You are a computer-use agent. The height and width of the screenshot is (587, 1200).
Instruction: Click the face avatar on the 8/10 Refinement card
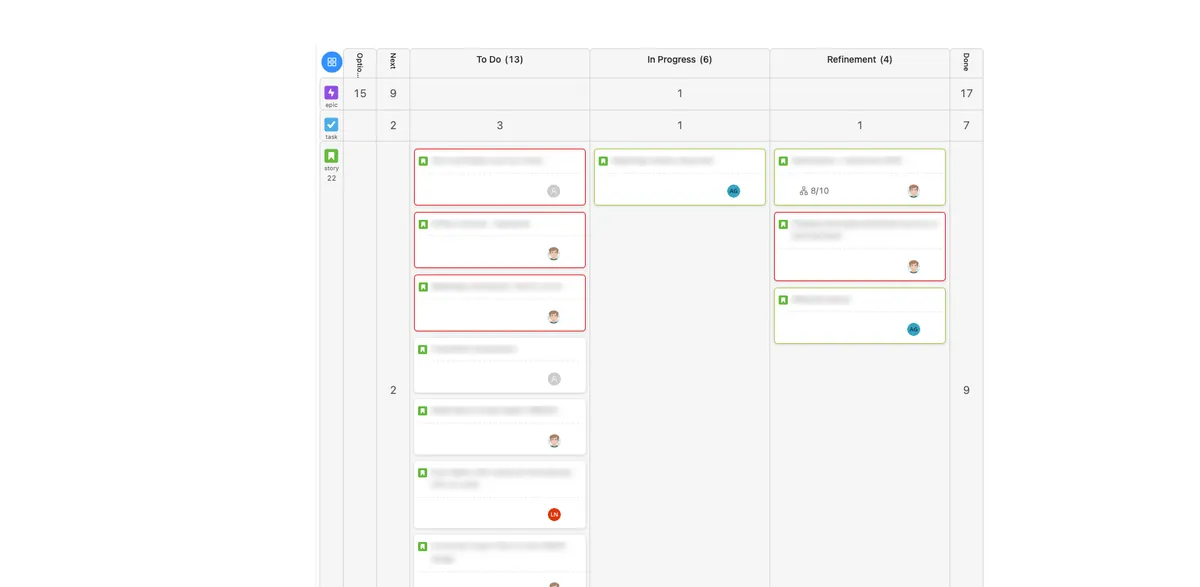[x=913, y=191]
